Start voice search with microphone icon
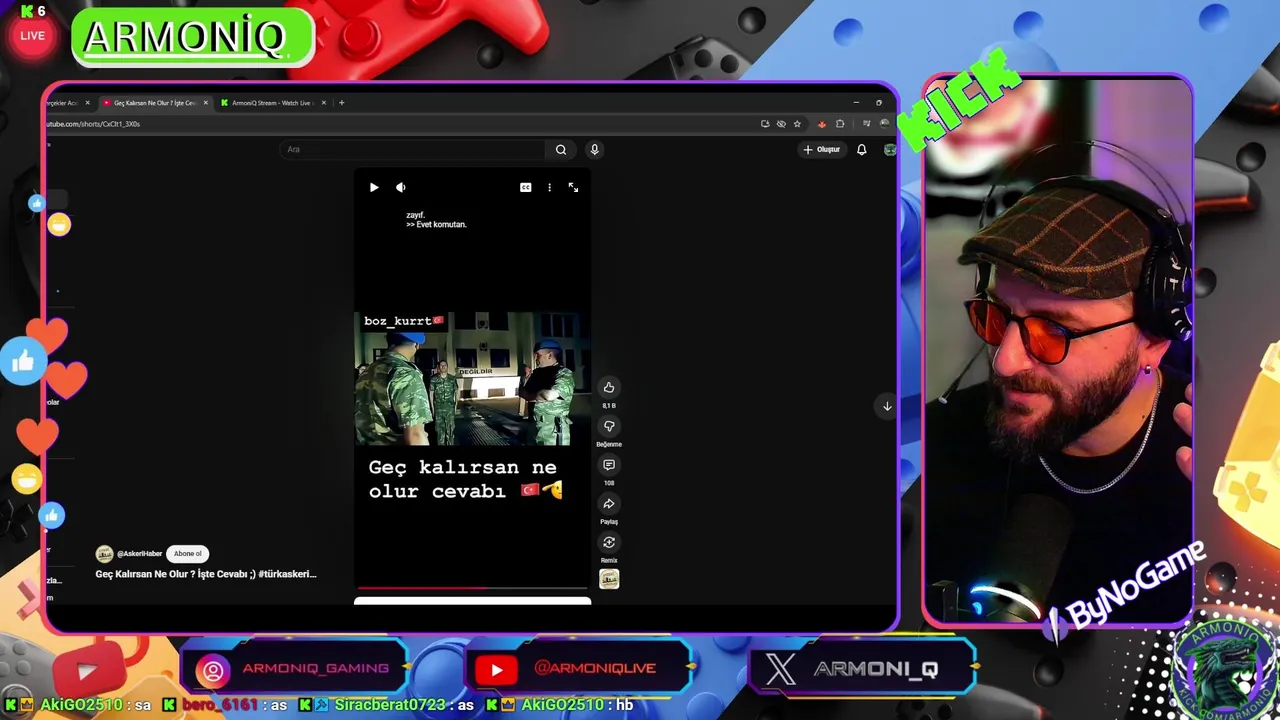 594,150
